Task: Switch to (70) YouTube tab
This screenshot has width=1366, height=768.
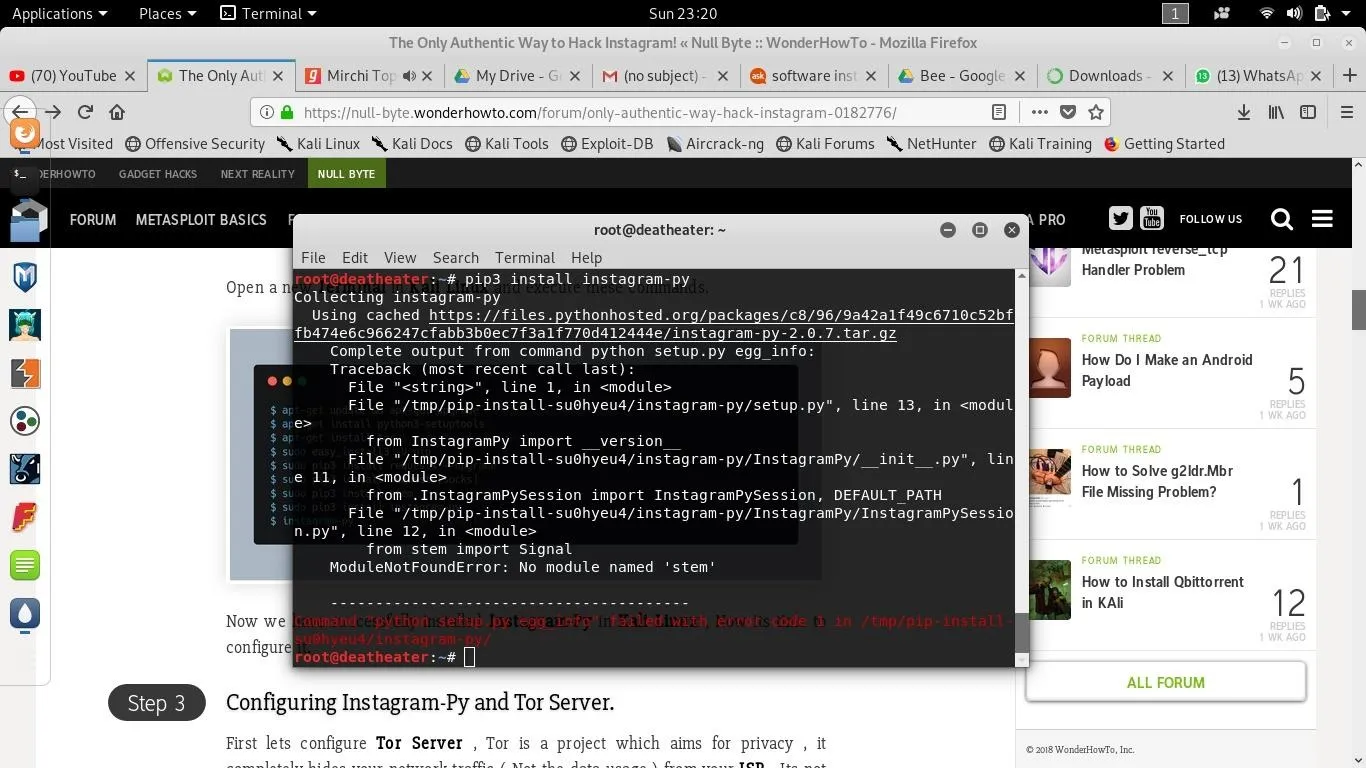Action: click(x=74, y=75)
